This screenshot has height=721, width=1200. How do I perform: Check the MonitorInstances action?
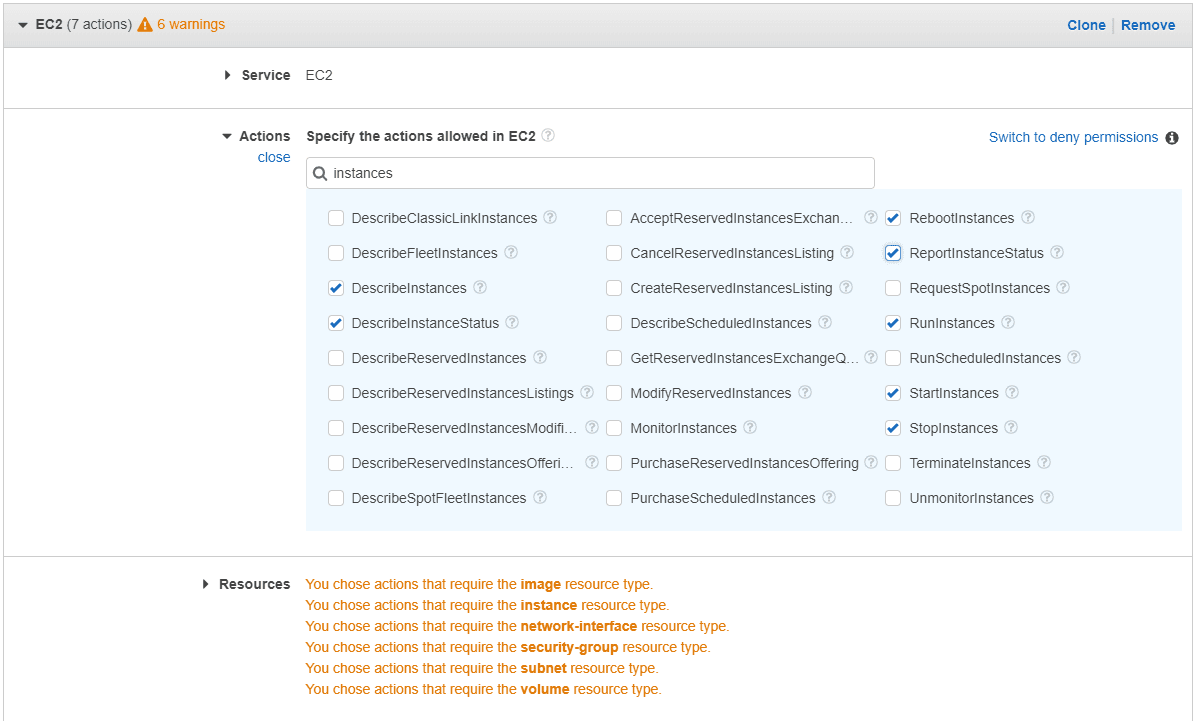click(613, 427)
